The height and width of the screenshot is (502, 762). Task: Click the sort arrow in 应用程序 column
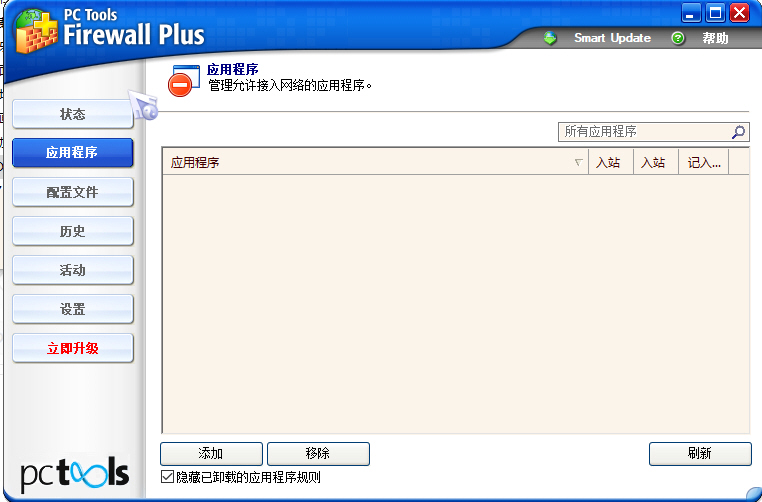(x=578, y=162)
